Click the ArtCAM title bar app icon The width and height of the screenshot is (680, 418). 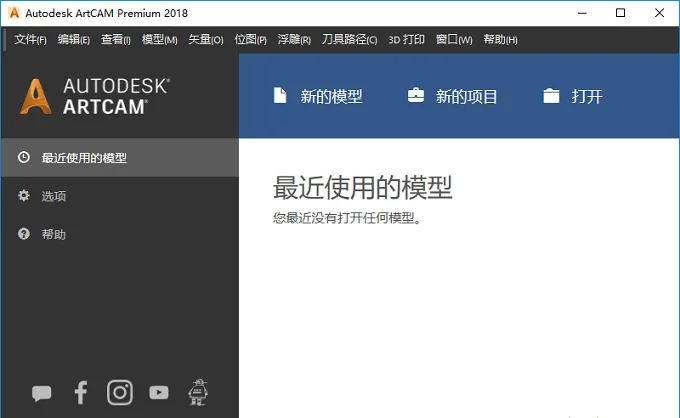point(14,13)
